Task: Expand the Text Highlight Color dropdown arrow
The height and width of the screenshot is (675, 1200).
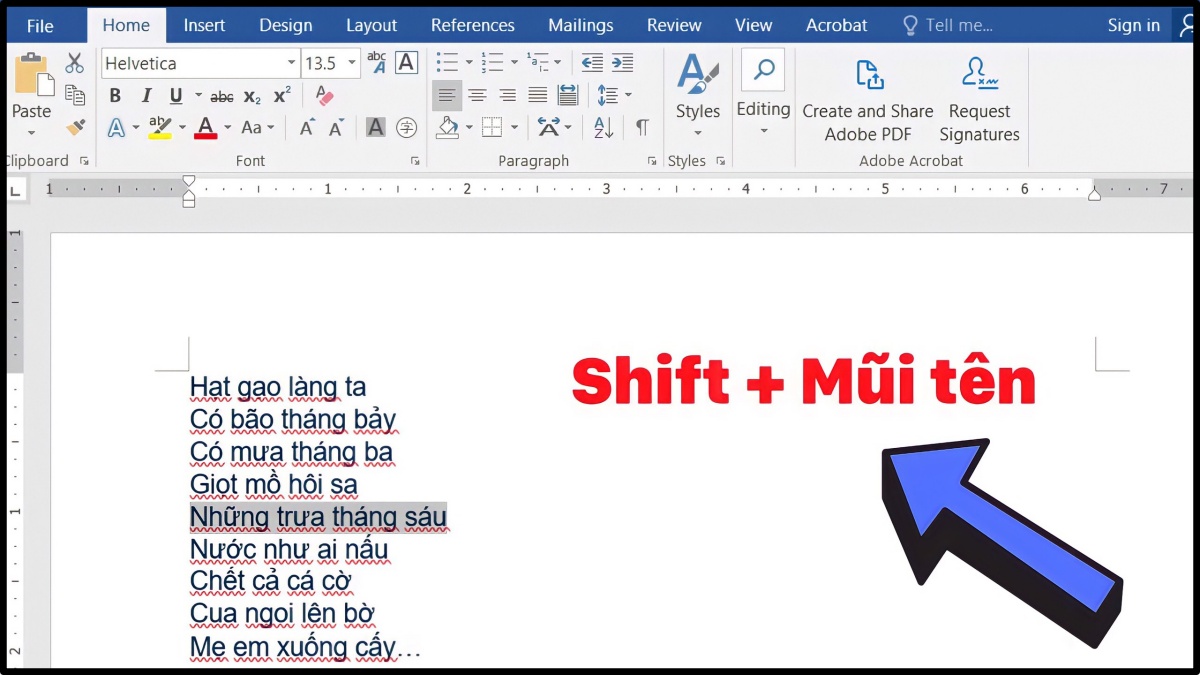Action: (182, 127)
